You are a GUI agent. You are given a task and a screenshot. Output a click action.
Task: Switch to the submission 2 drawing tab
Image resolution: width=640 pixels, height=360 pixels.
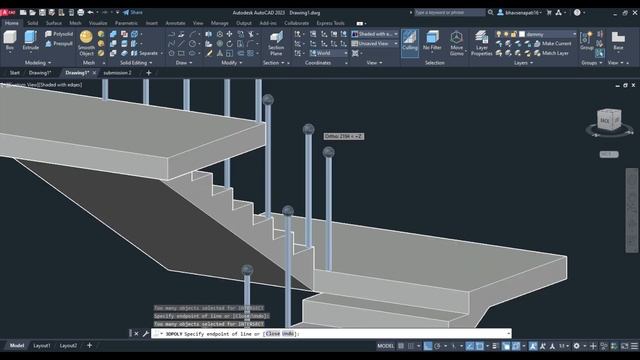pyautogui.click(x=118, y=73)
